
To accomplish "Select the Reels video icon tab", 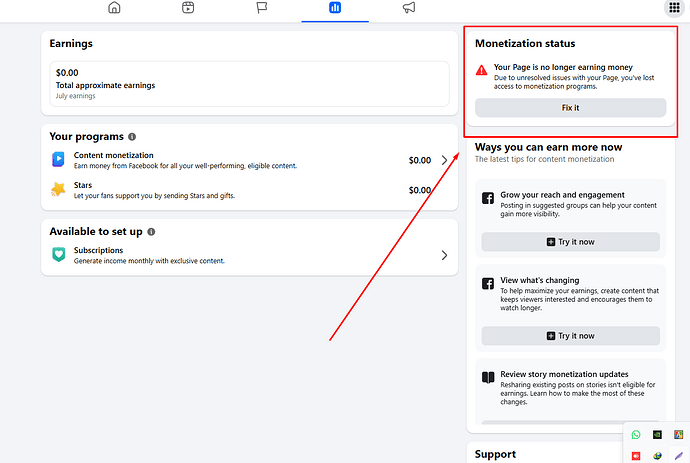I will pos(188,7).
